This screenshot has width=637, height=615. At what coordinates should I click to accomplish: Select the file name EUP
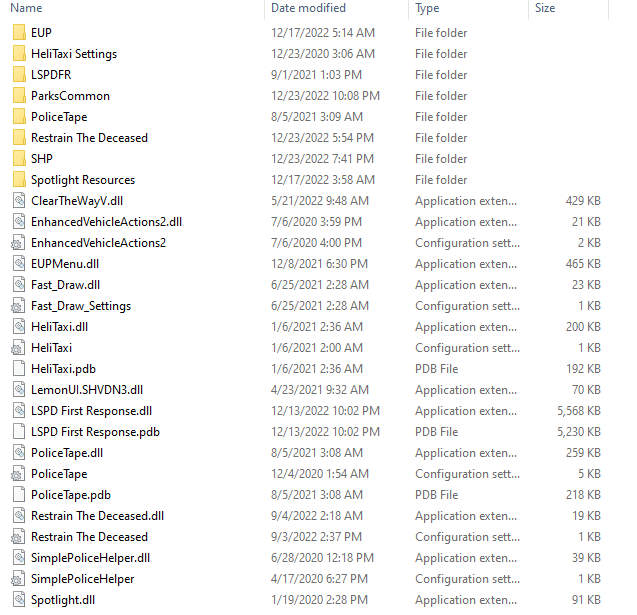click(x=41, y=32)
